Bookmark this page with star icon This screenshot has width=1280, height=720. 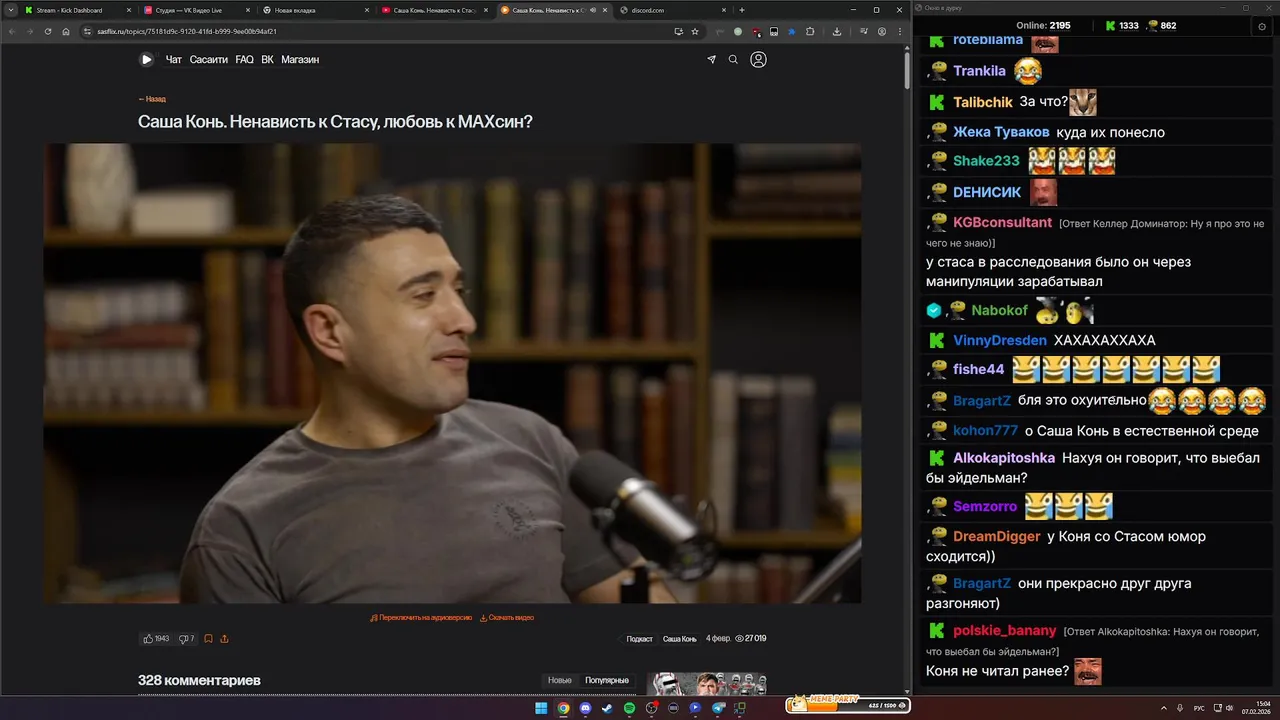coord(695,31)
